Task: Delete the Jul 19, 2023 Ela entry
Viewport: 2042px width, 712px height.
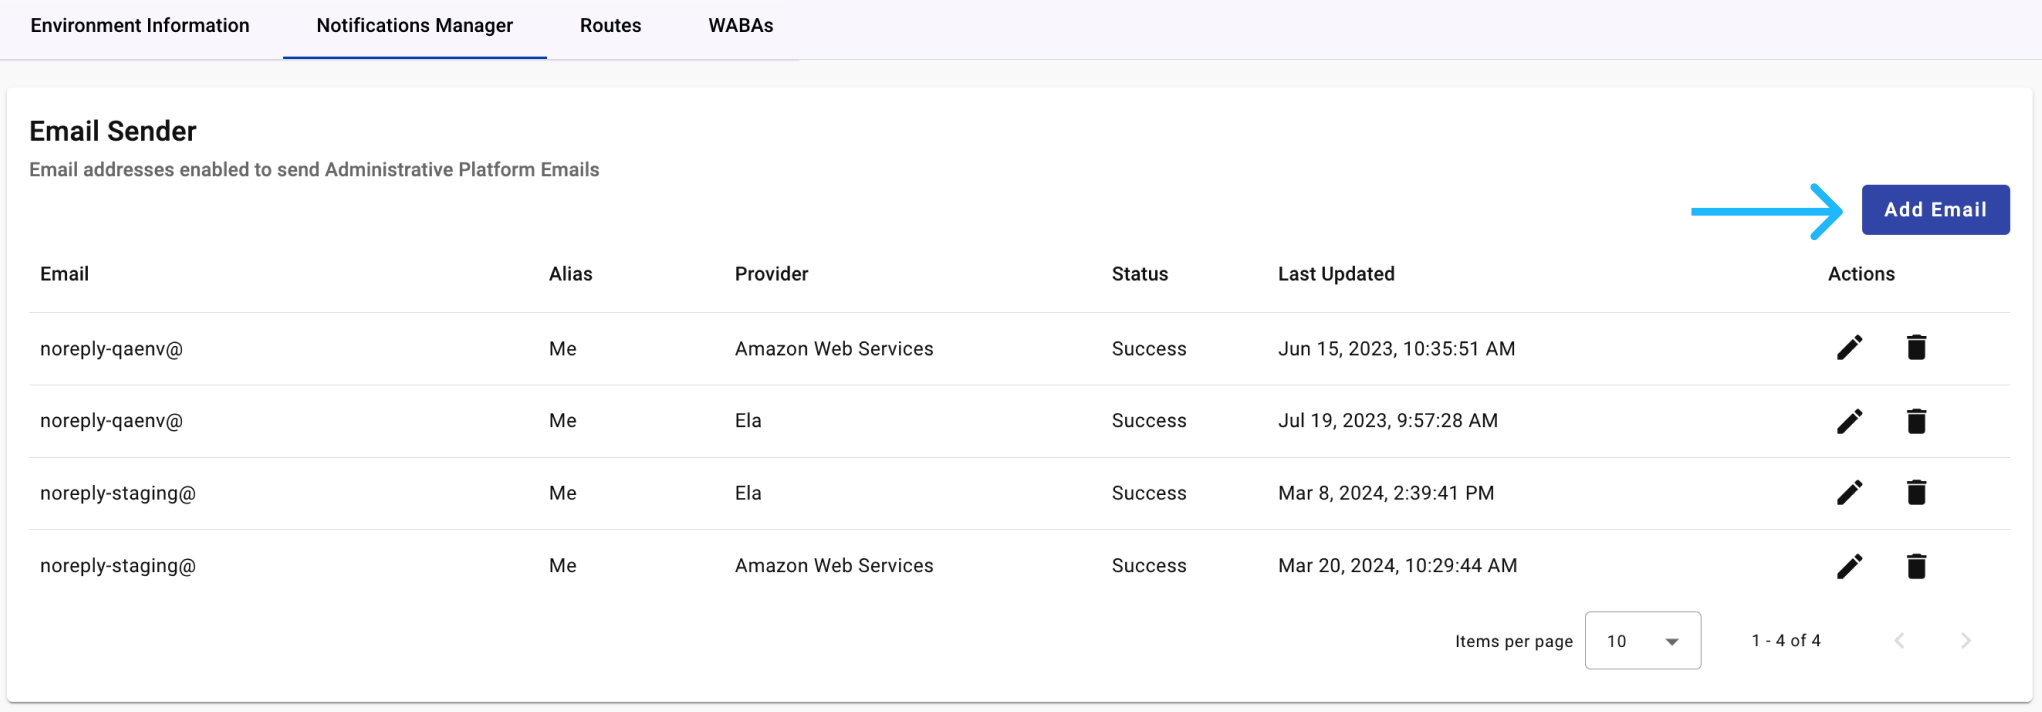Action: 1916,421
